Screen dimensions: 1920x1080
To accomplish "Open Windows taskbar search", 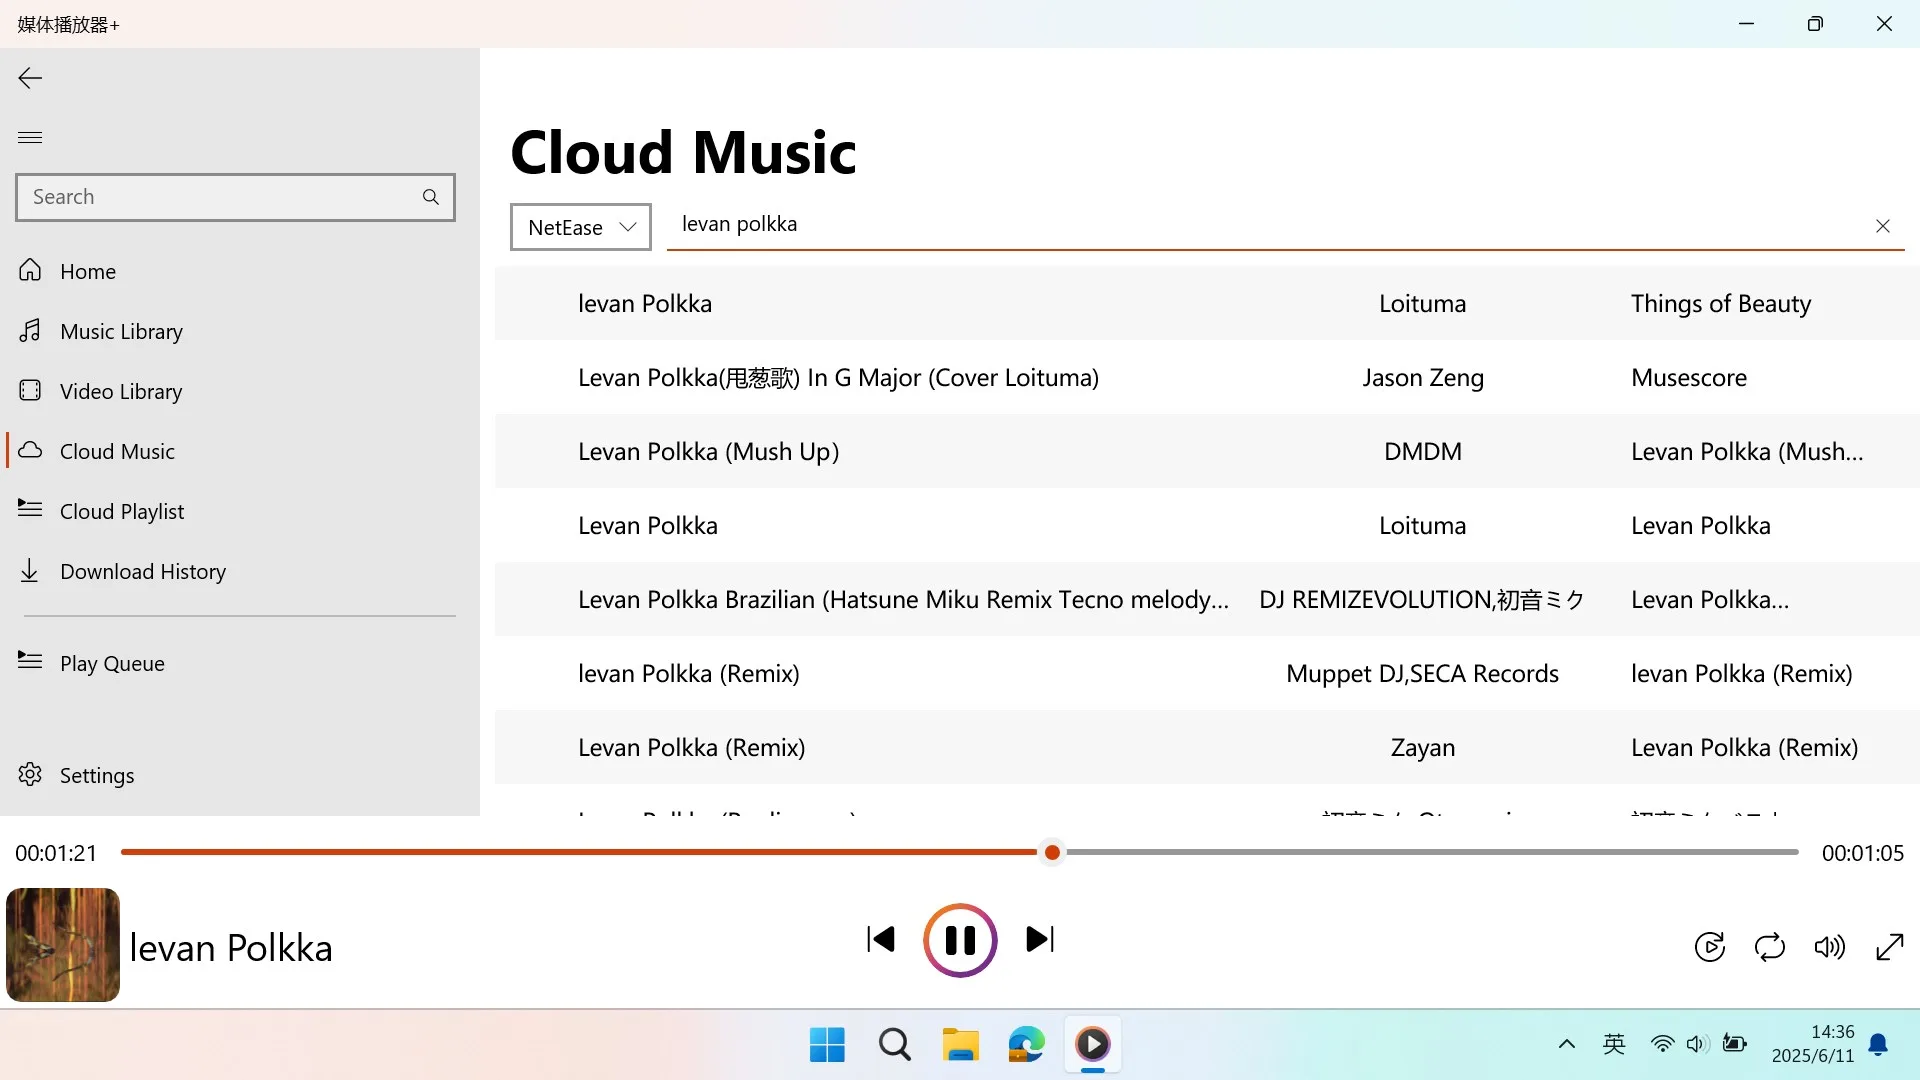I will (x=895, y=1045).
